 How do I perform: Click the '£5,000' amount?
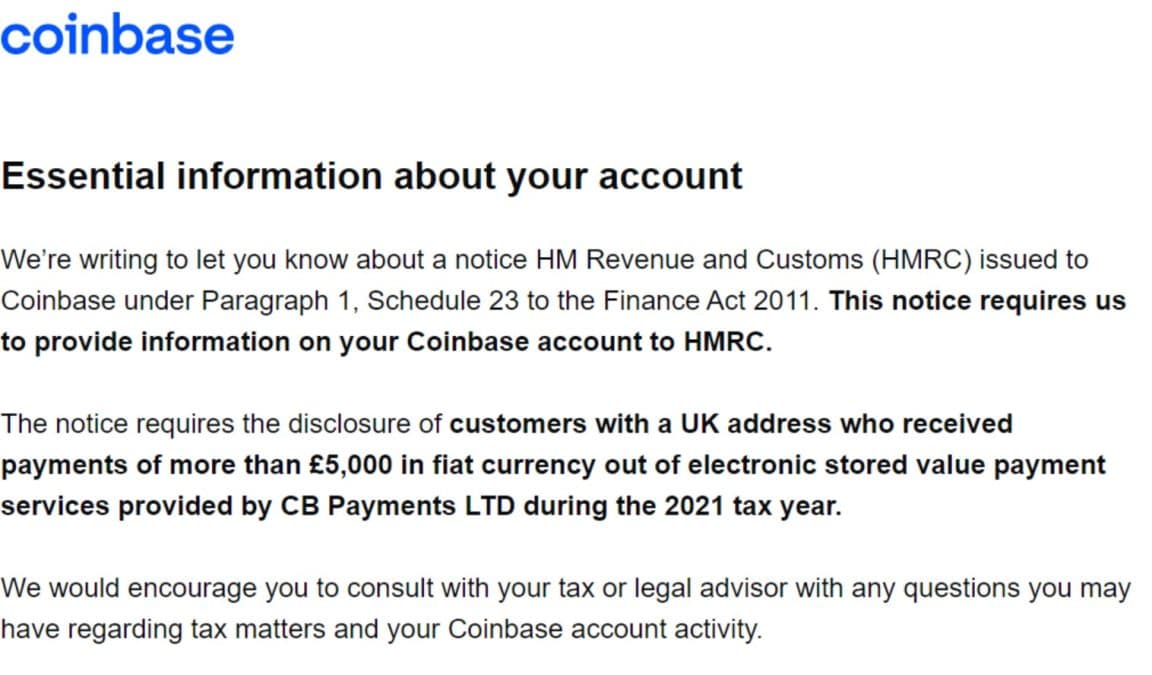(x=351, y=466)
